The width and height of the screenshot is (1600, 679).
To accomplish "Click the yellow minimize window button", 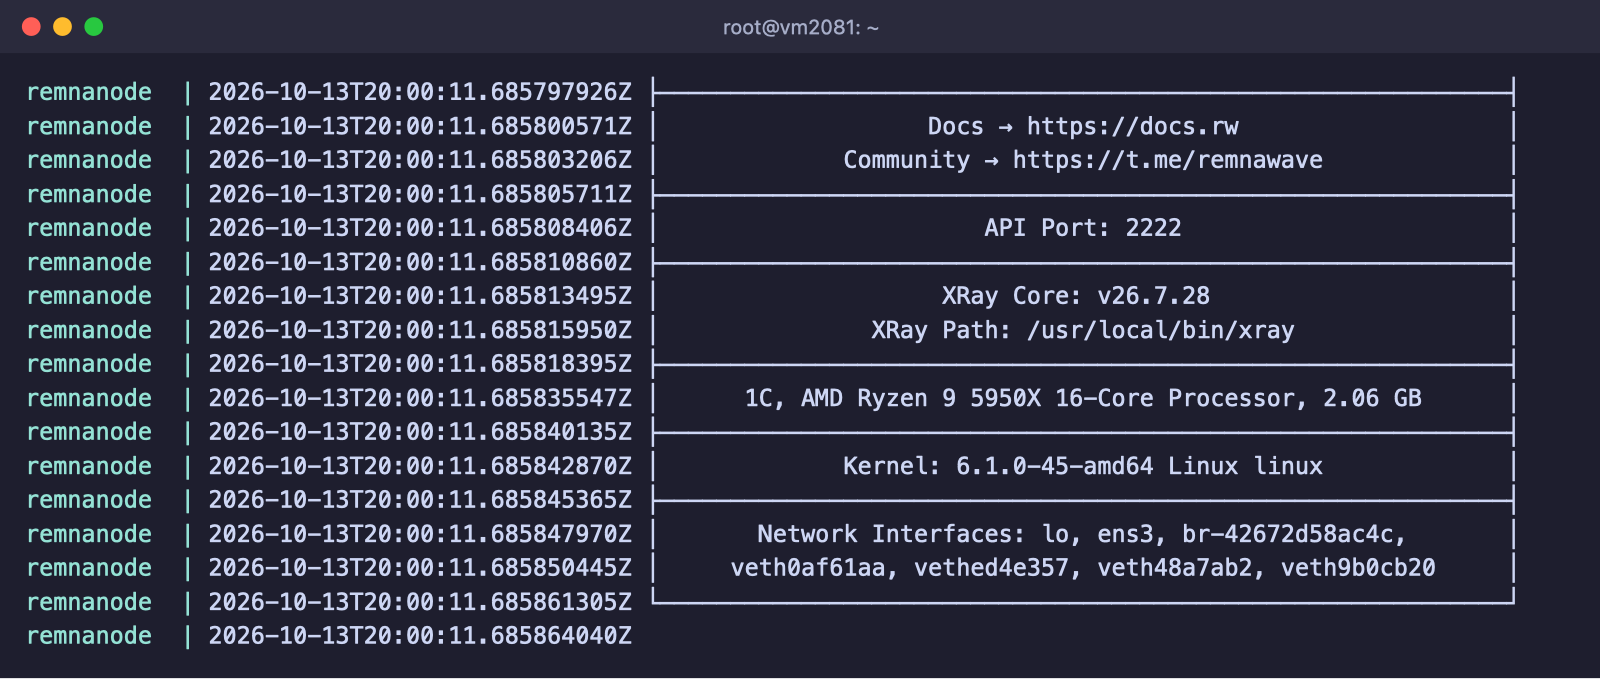I will tap(62, 27).
